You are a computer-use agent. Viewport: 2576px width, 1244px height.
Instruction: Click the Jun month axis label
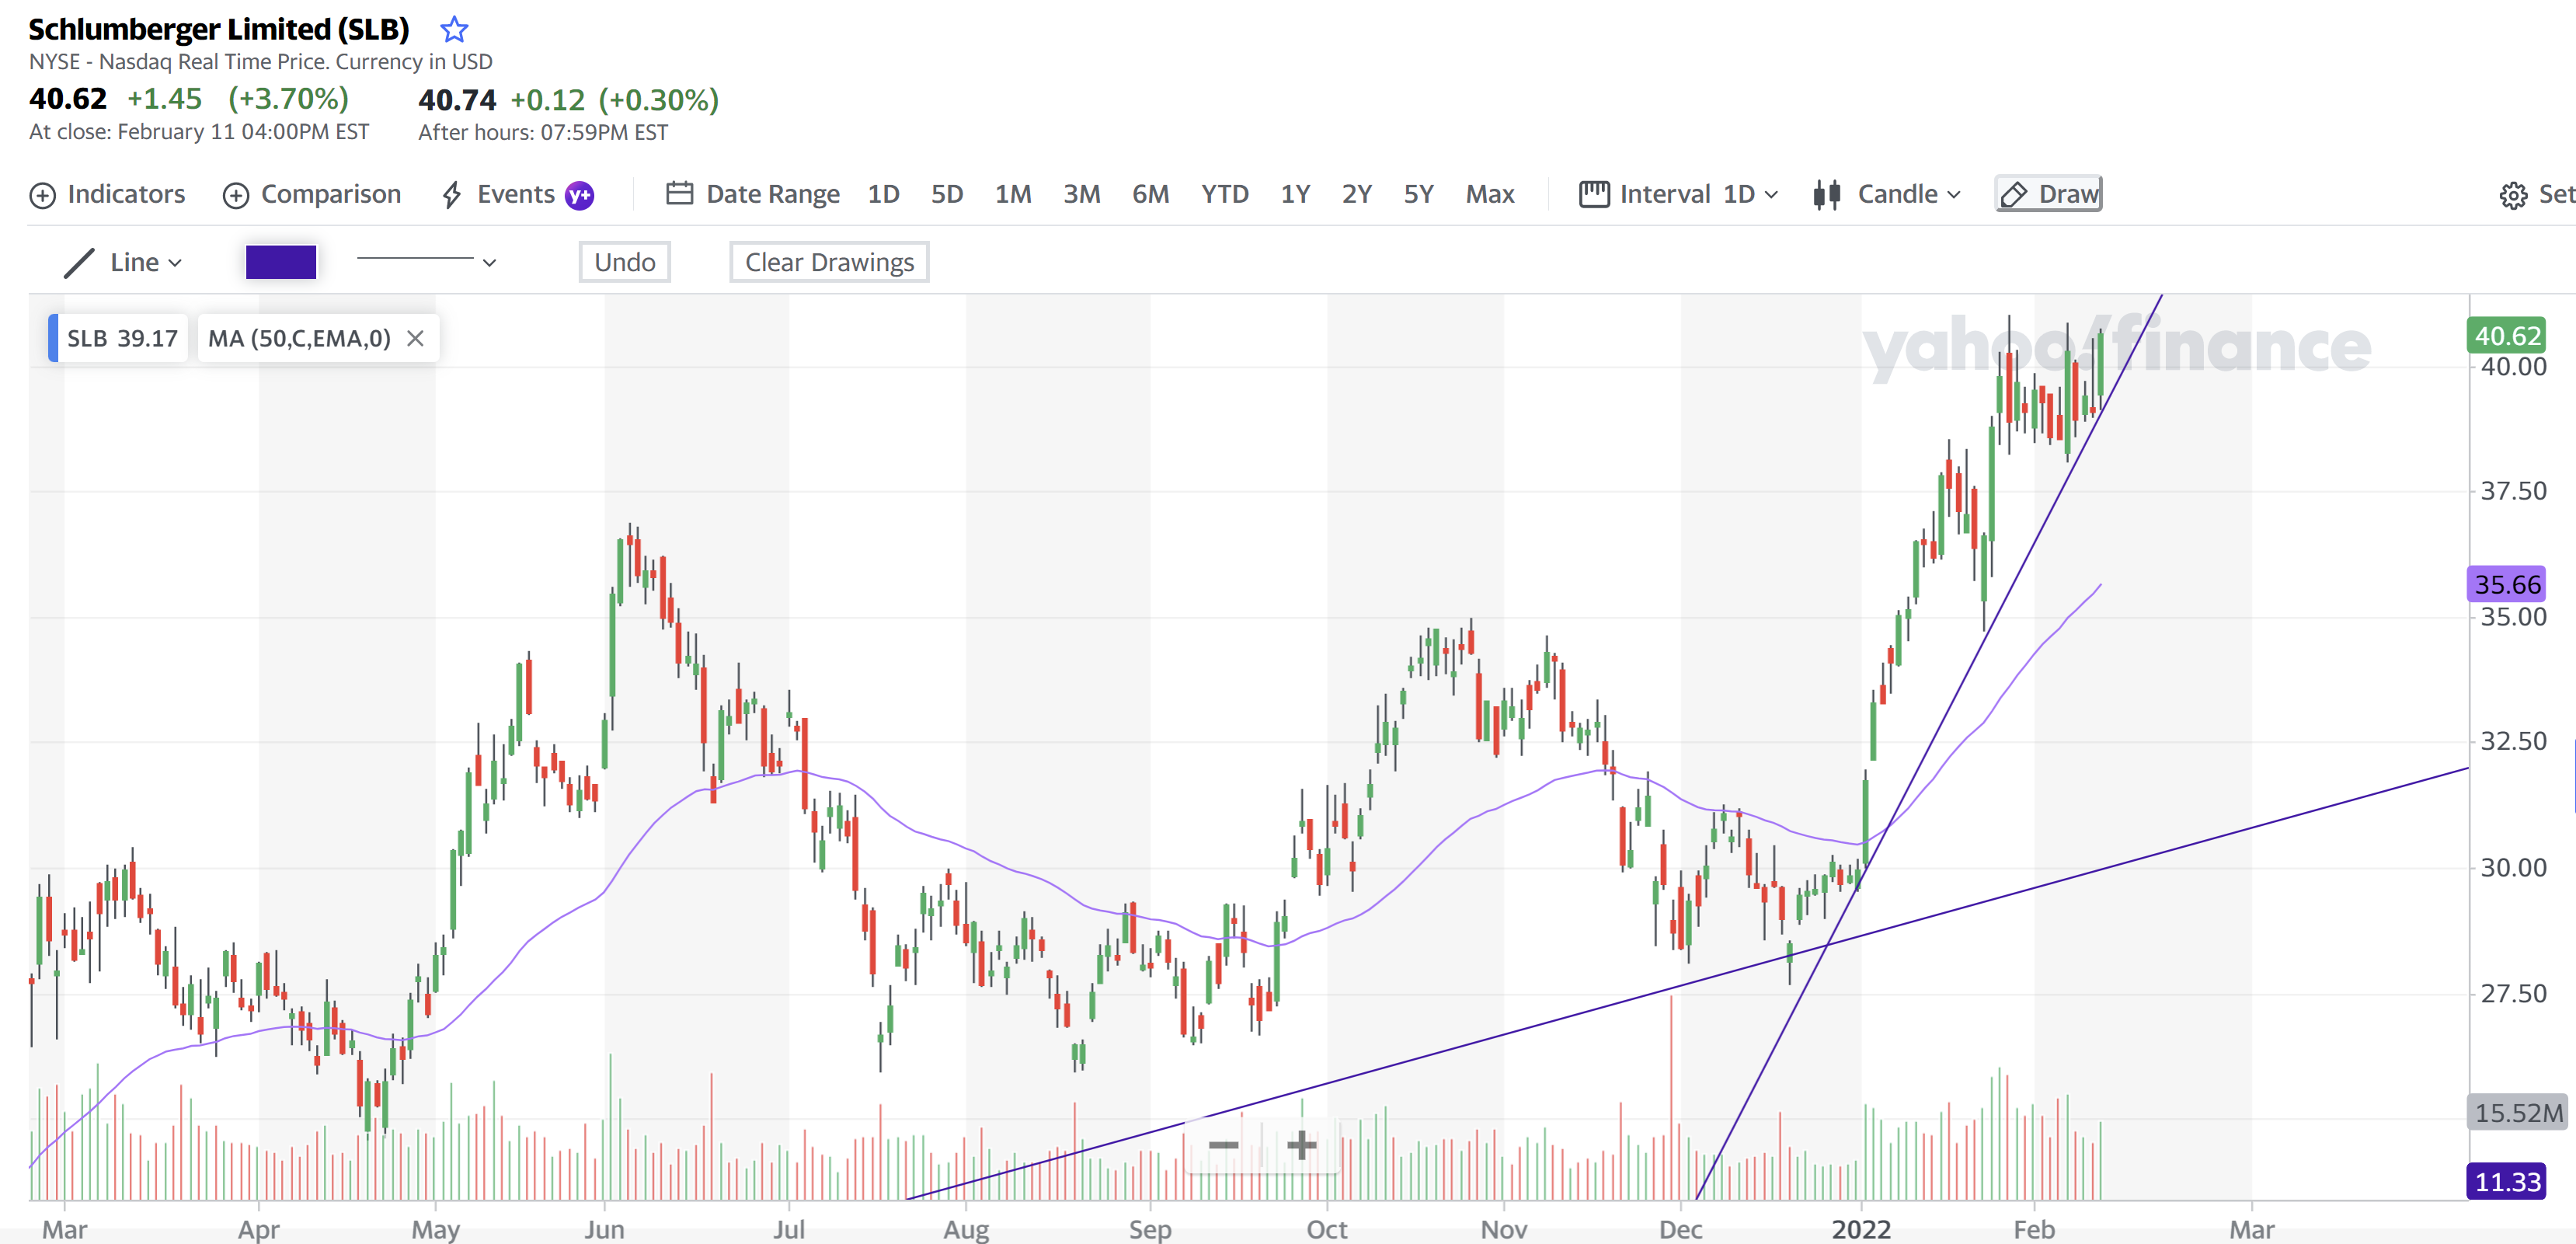(605, 1229)
